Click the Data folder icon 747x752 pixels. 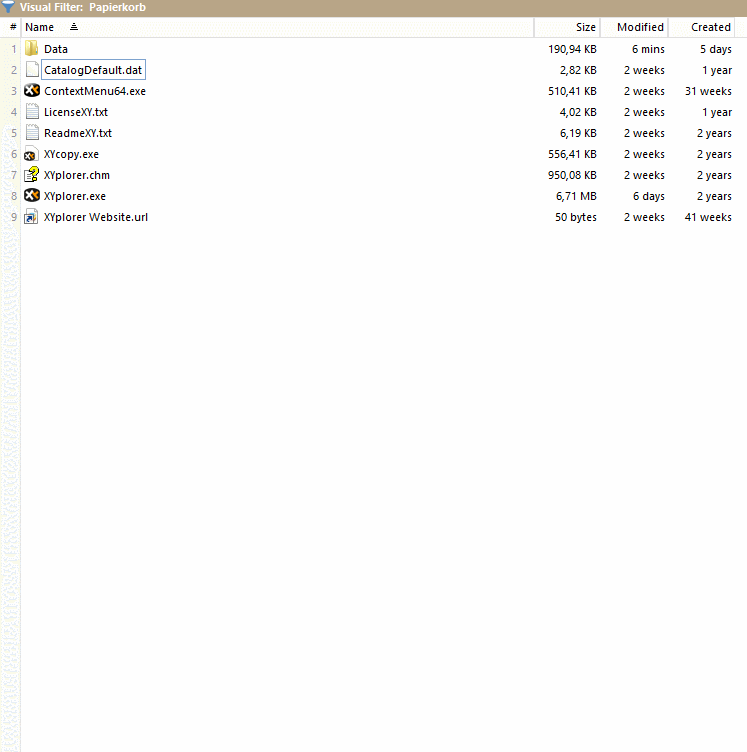pos(32,49)
